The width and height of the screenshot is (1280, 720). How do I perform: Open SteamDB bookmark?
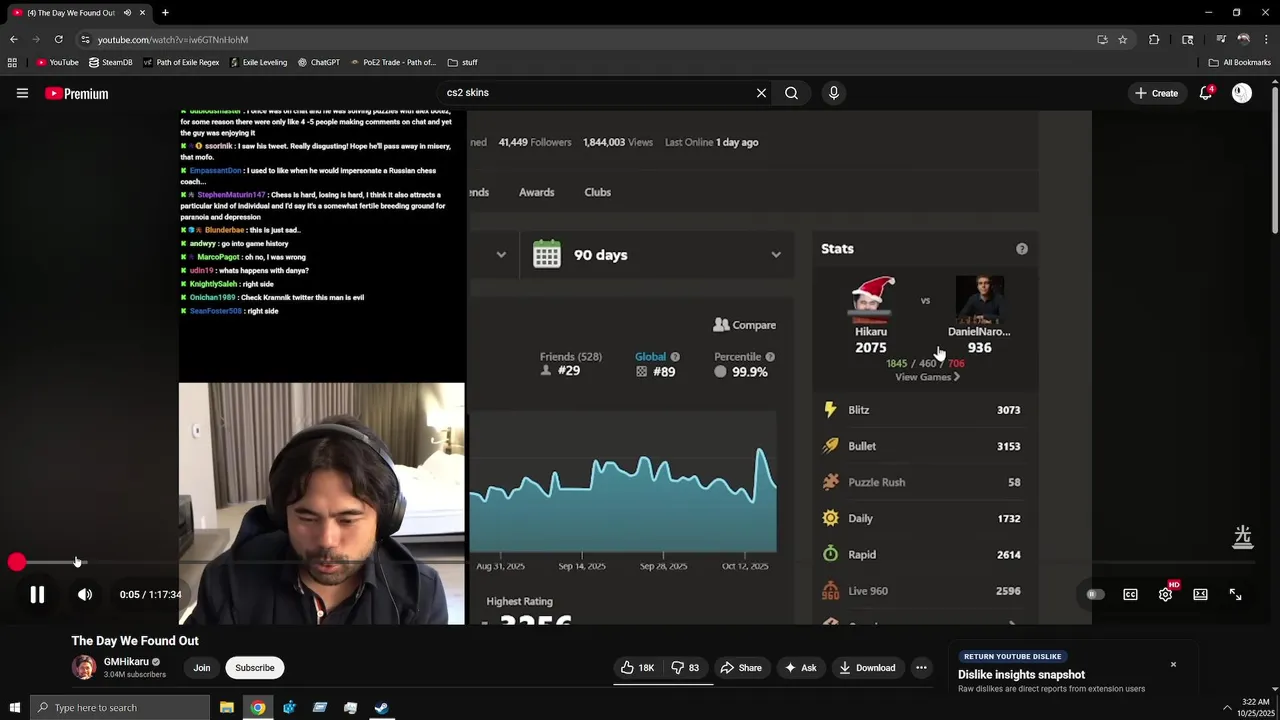pos(110,62)
